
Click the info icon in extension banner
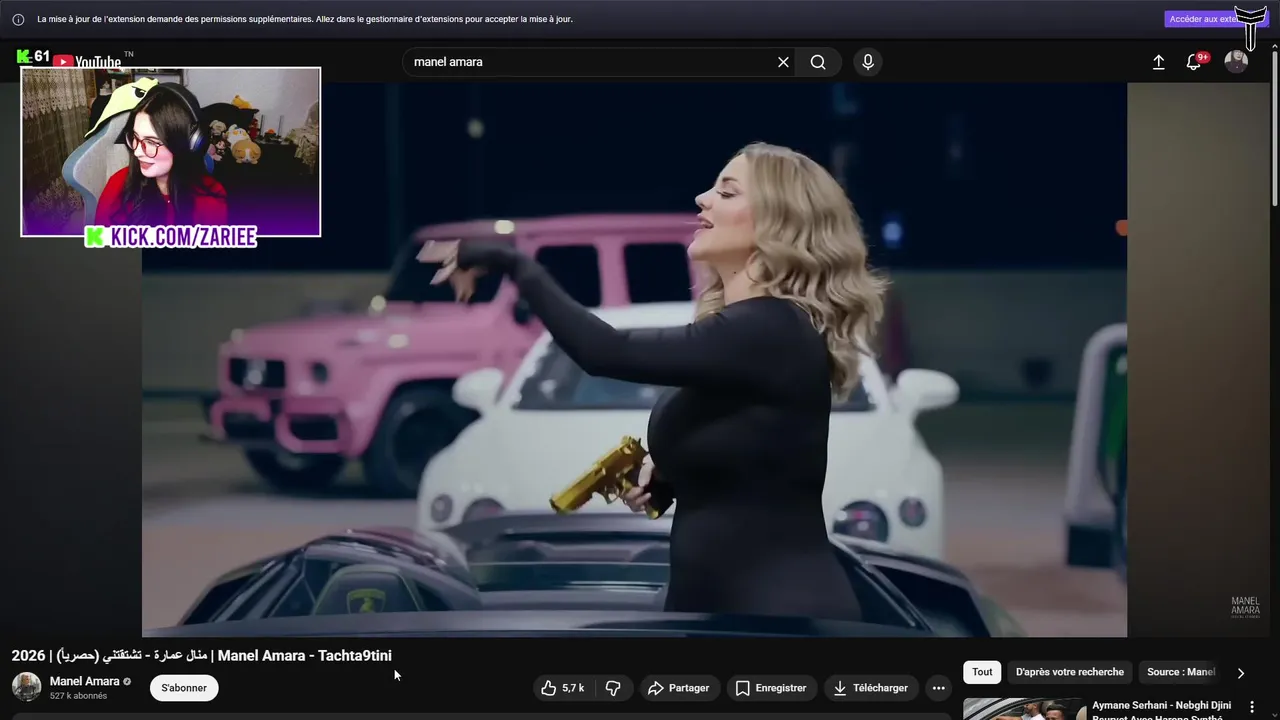click(18, 19)
